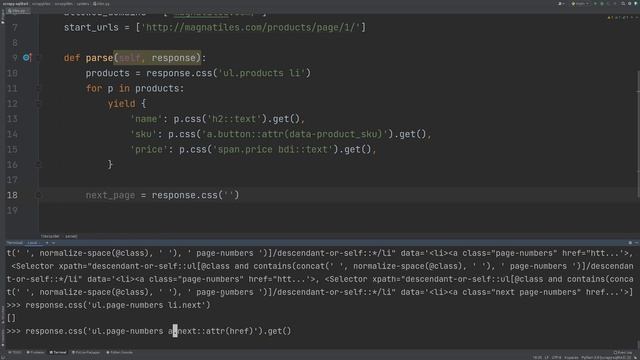Viewport: 640px width, 360px height.
Task: Add a new terminal session with the plus icon
Action: [47, 243]
